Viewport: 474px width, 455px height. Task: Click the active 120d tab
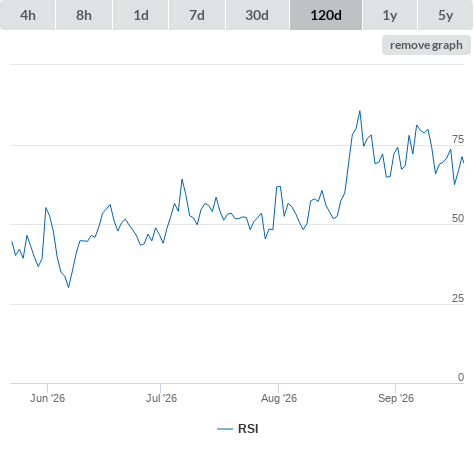326,15
